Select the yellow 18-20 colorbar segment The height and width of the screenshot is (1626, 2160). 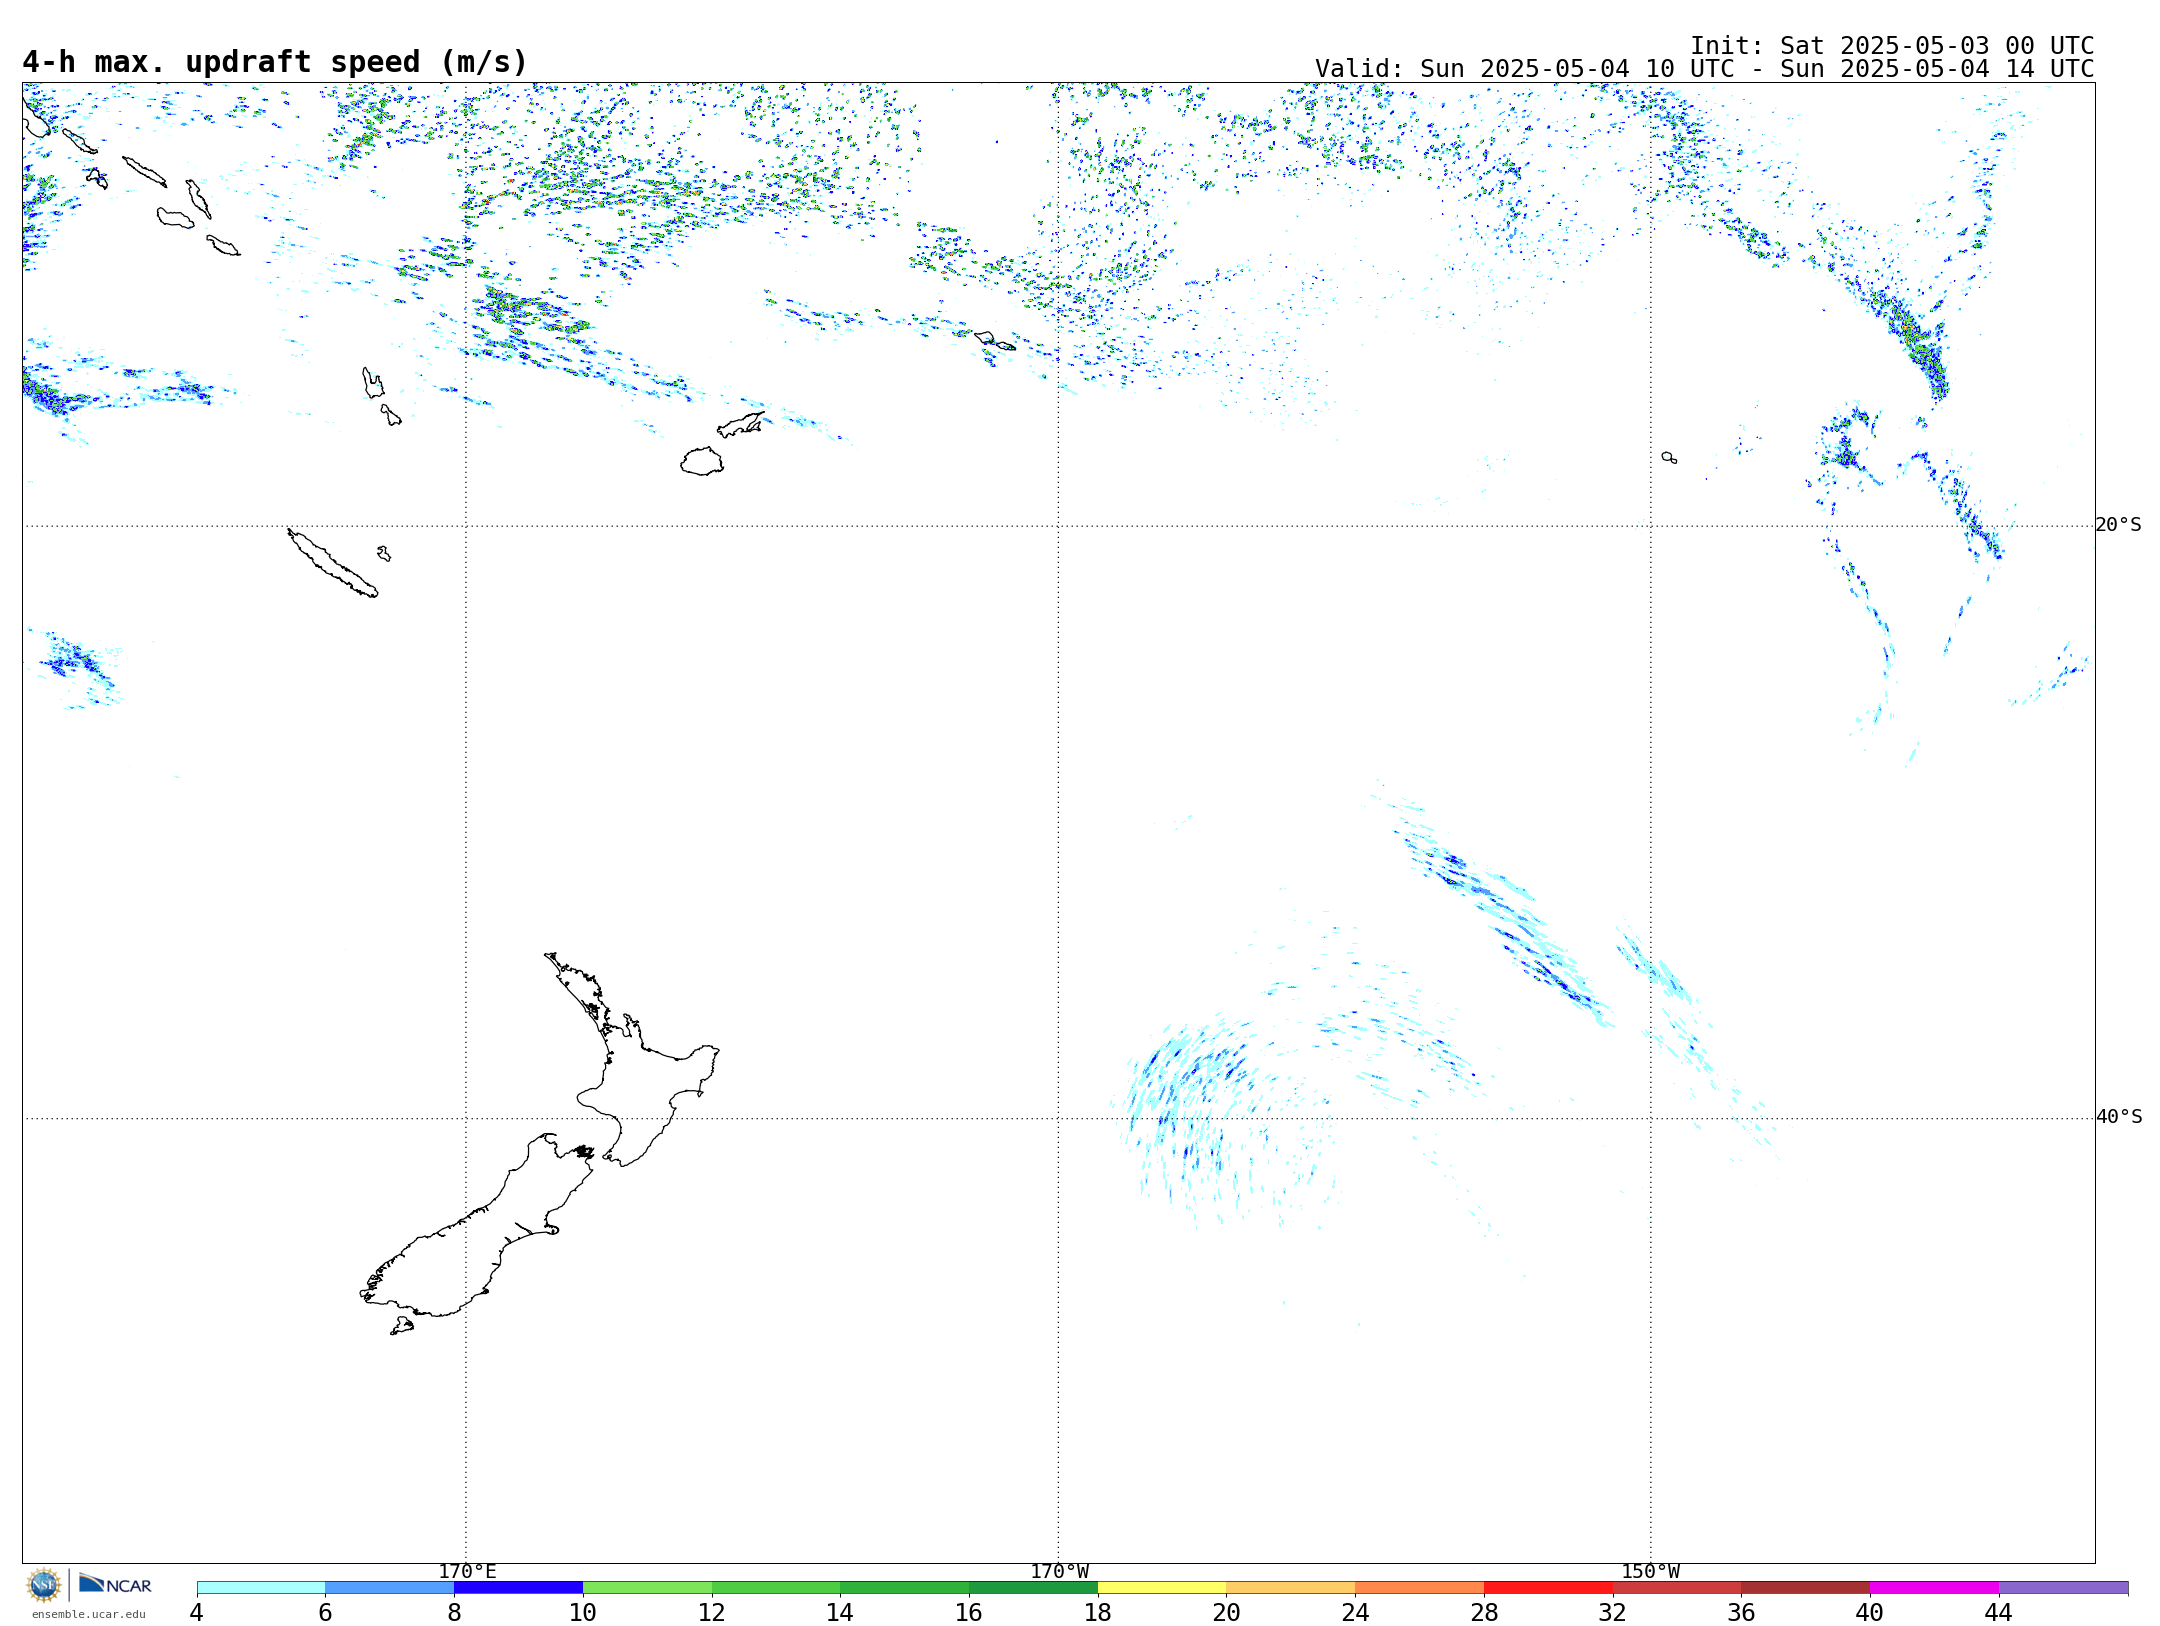pos(1162,1588)
